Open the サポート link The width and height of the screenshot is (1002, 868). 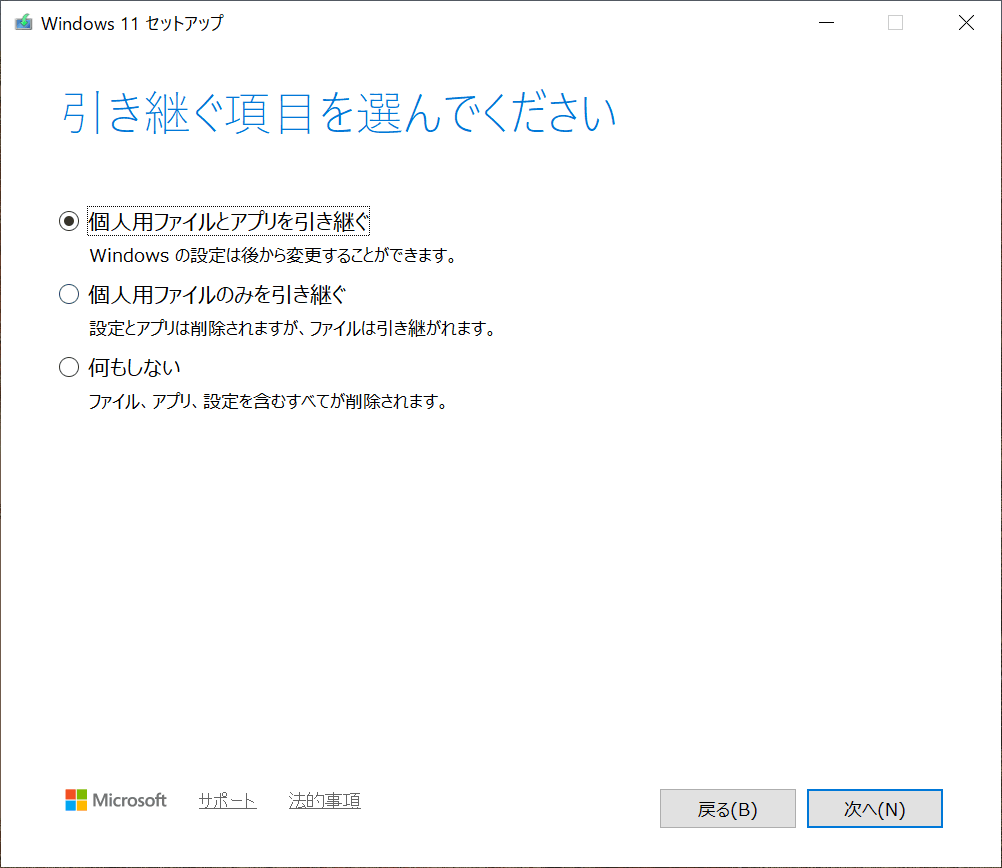coord(227,801)
